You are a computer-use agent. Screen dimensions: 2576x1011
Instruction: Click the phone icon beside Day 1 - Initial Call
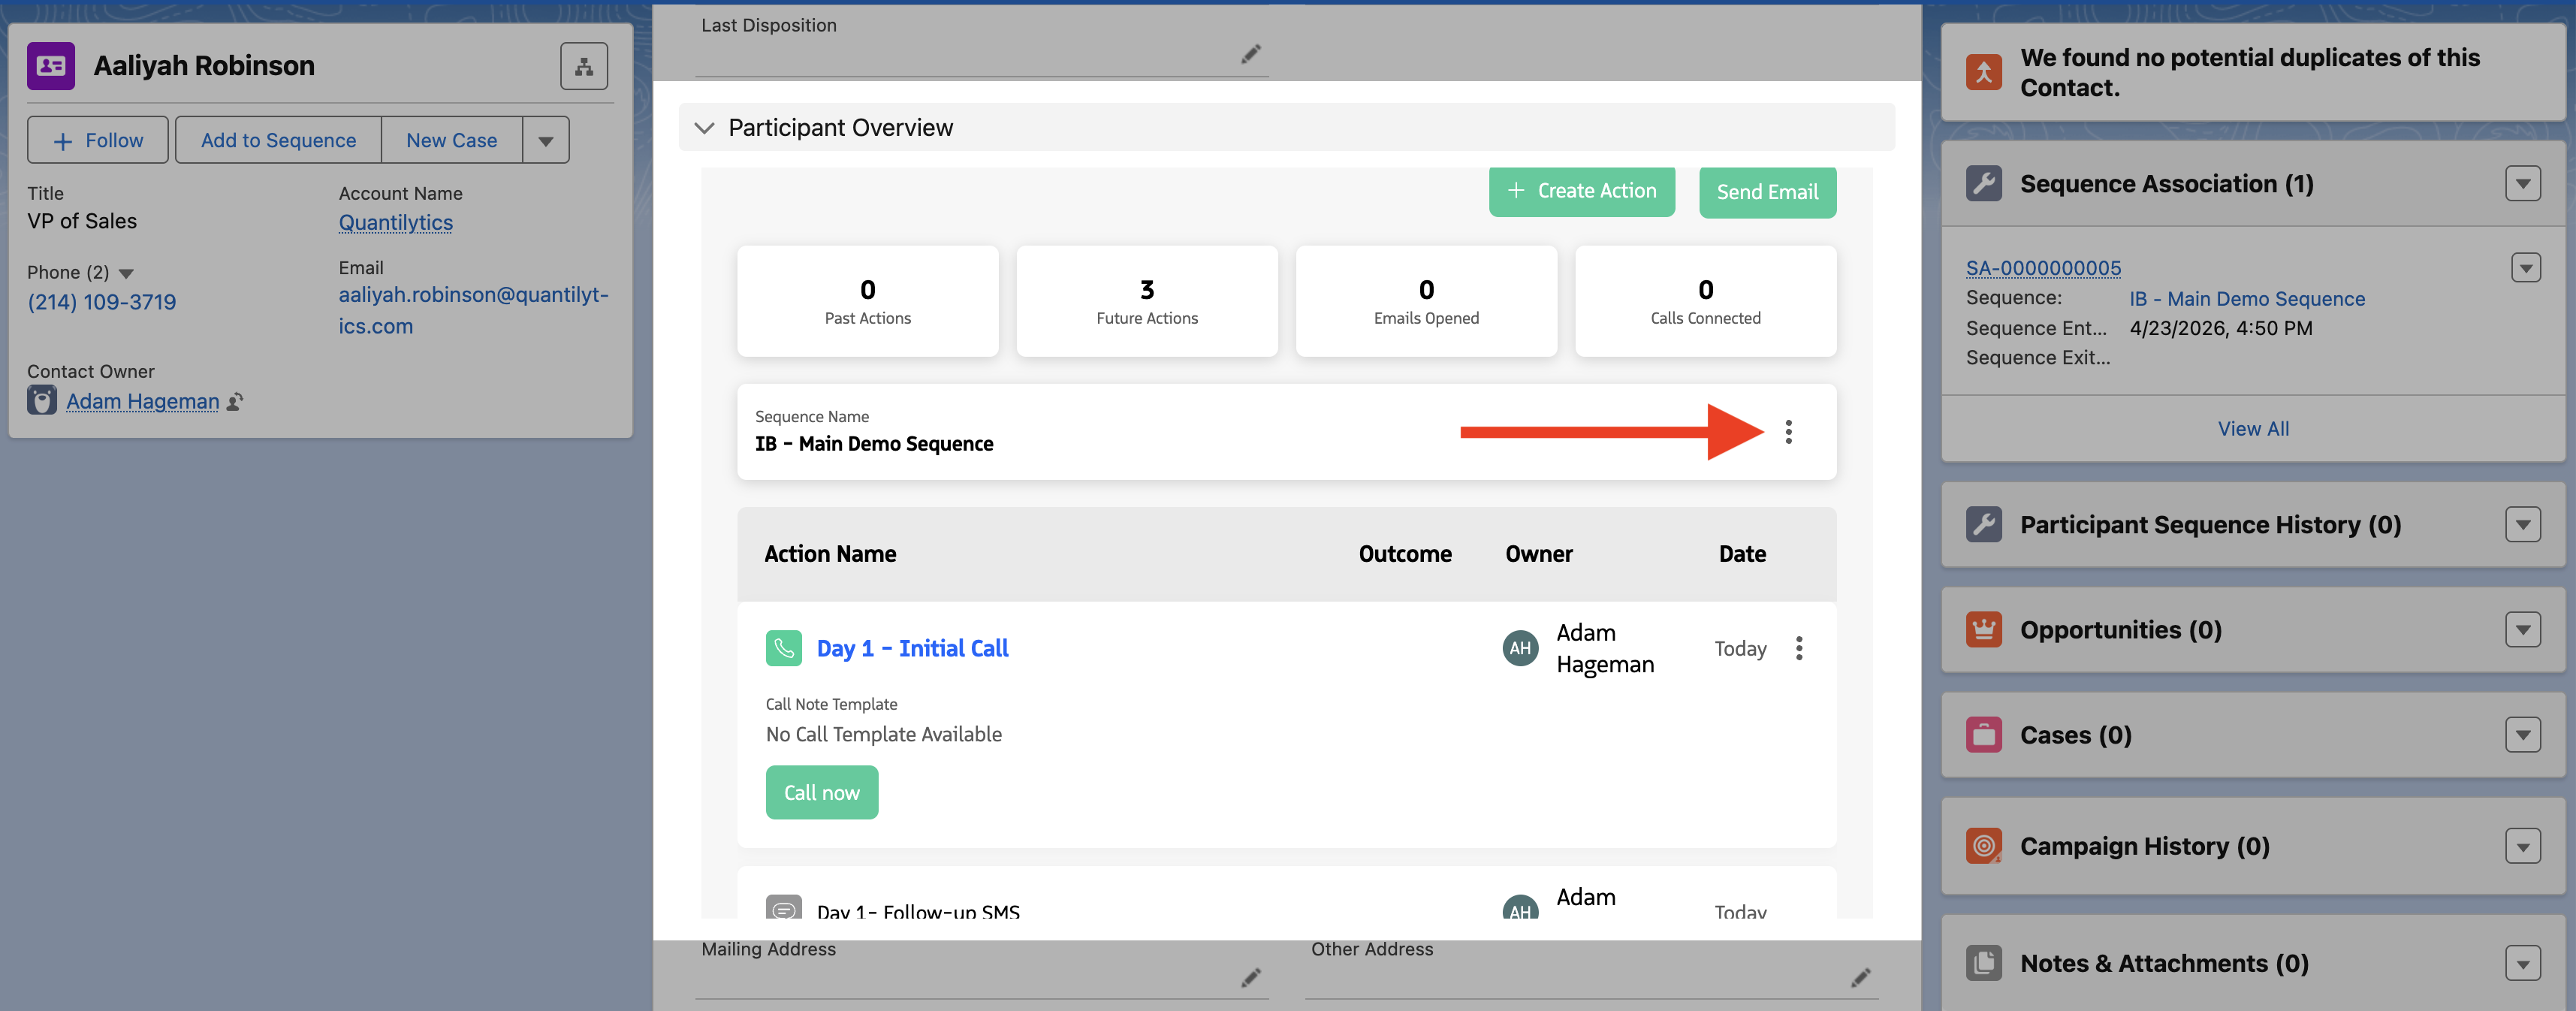pos(784,647)
